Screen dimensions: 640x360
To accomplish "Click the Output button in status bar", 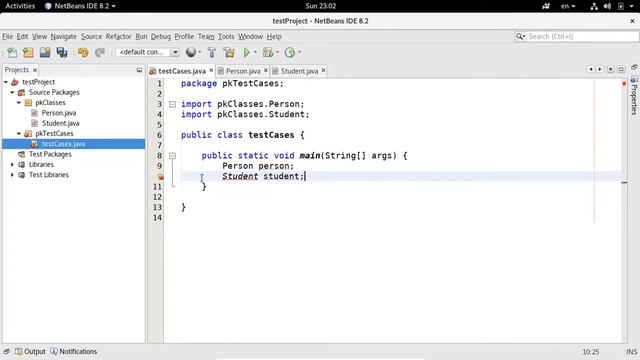I will (x=30, y=351).
